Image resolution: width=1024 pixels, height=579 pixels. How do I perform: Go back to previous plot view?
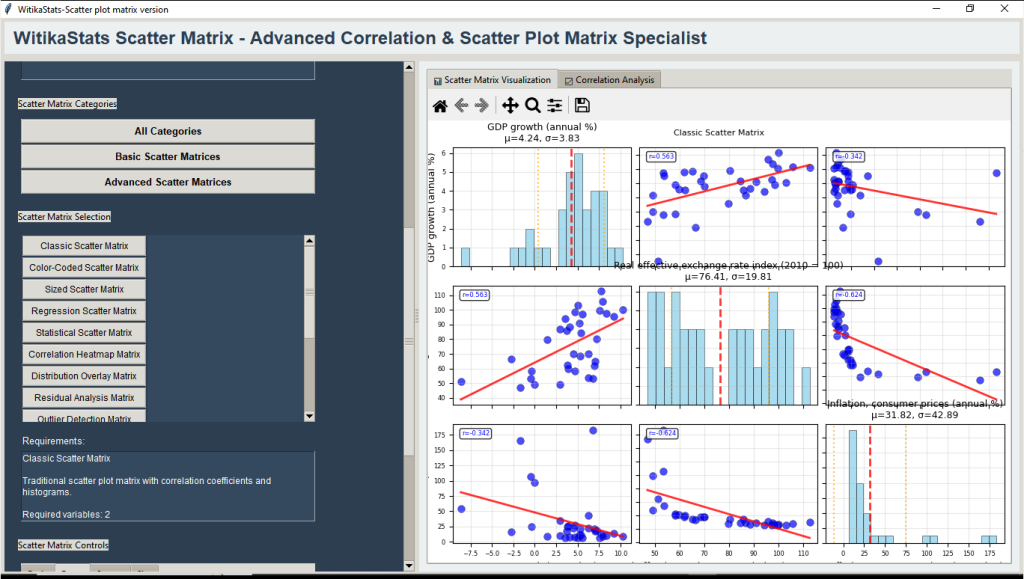pos(461,106)
